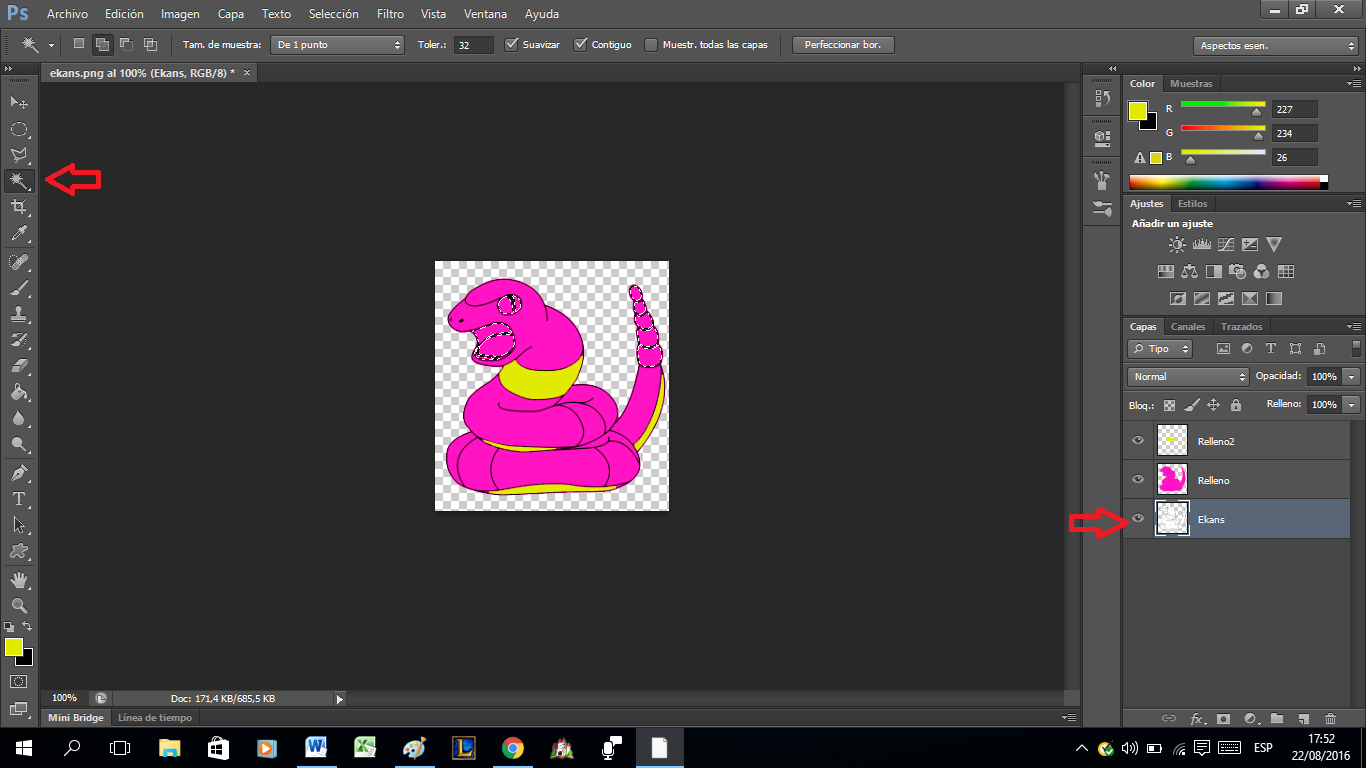Viewport: 1366px width, 768px height.
Task: Open the layer filter Tipo dropdown
Action: pyautogui.click(x=1160, y=349)
